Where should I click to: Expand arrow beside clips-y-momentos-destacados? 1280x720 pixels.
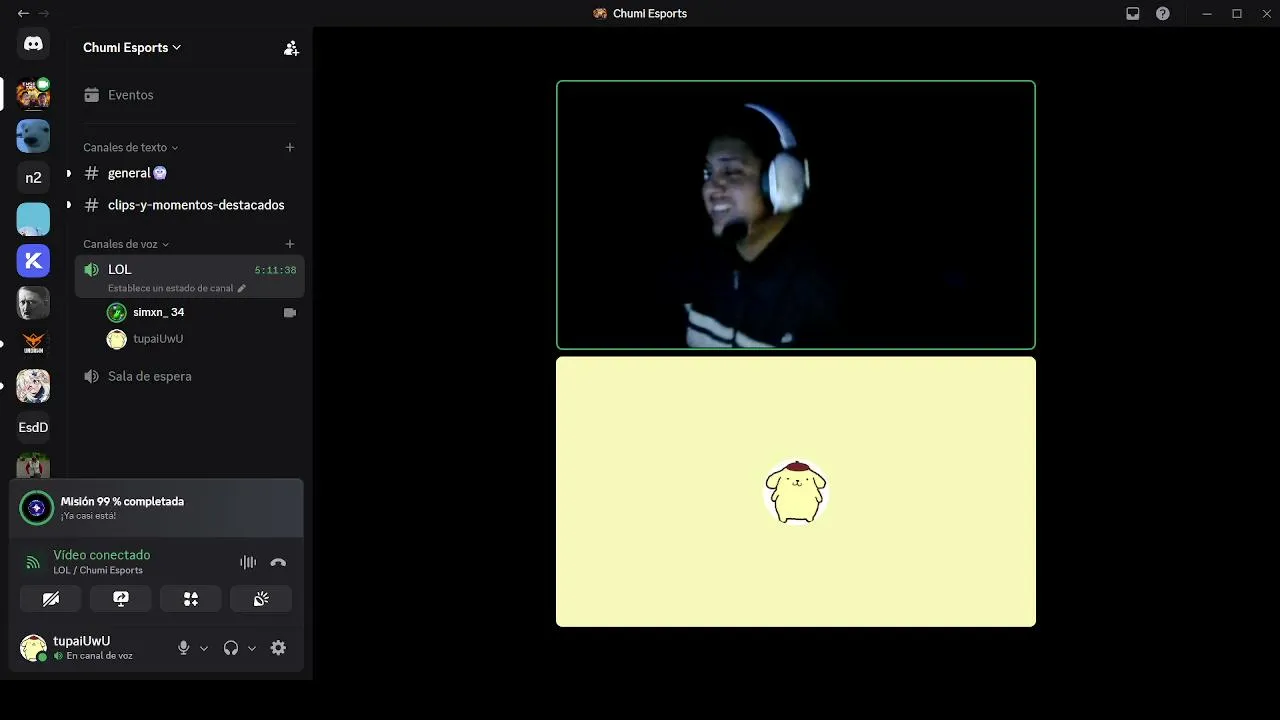68,205
